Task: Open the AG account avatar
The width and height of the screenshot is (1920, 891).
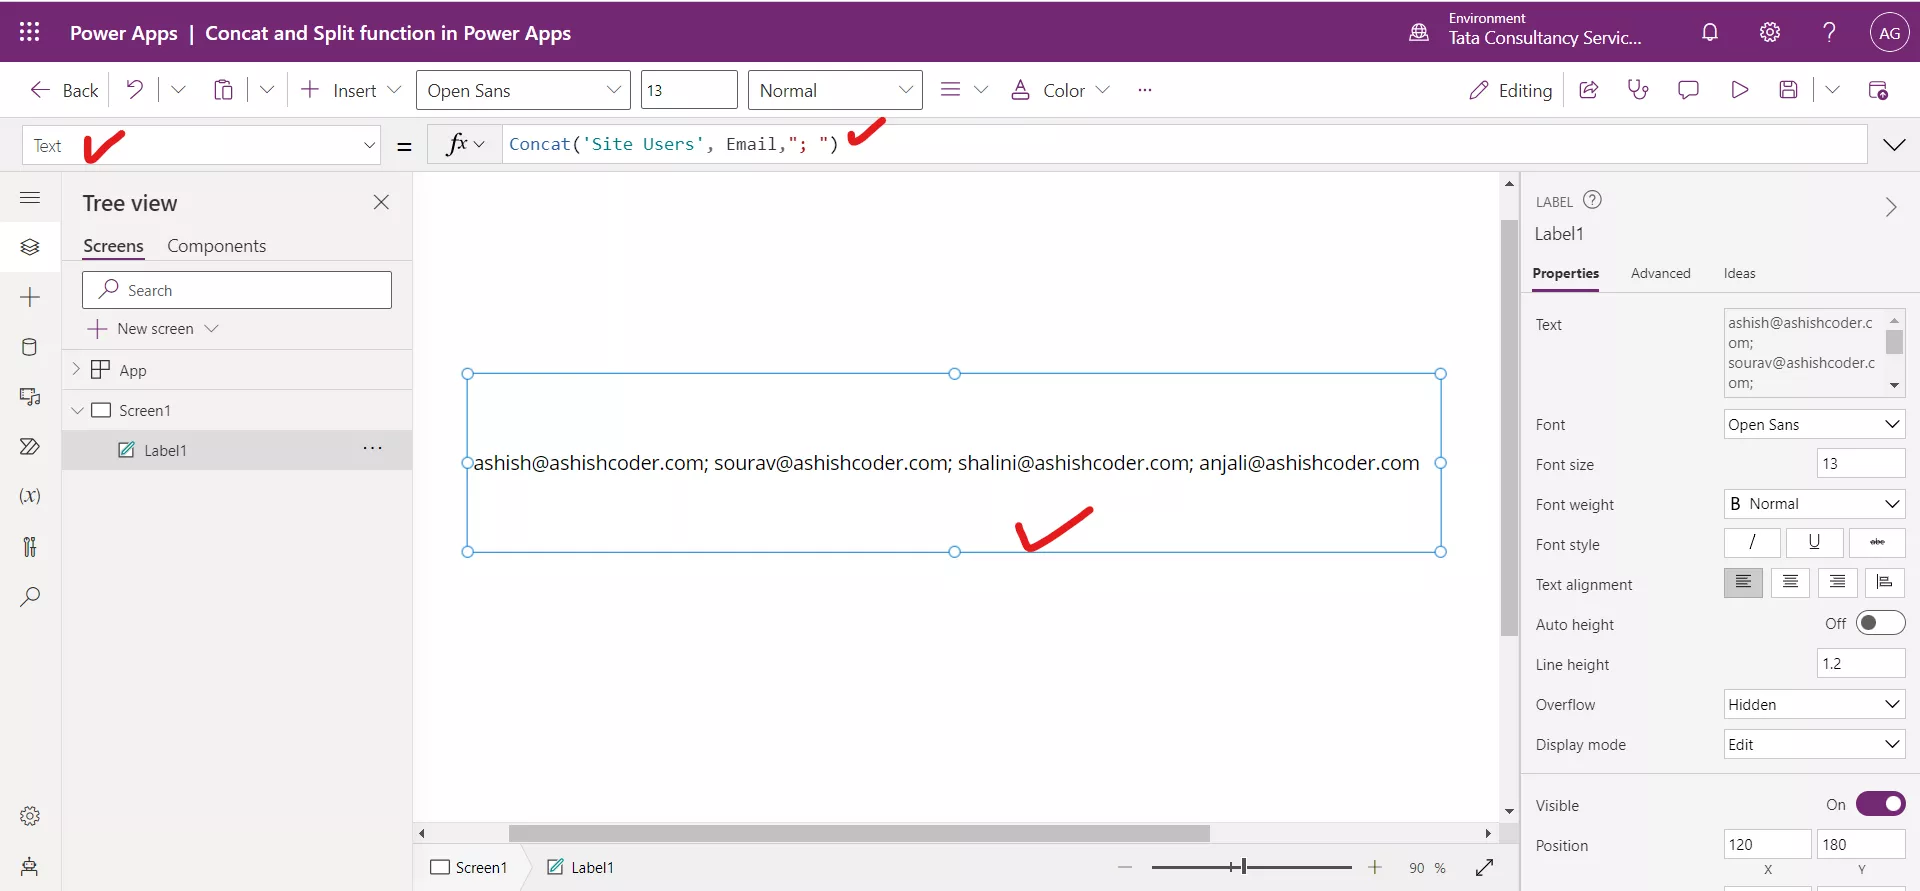Action: [1889, 32]
